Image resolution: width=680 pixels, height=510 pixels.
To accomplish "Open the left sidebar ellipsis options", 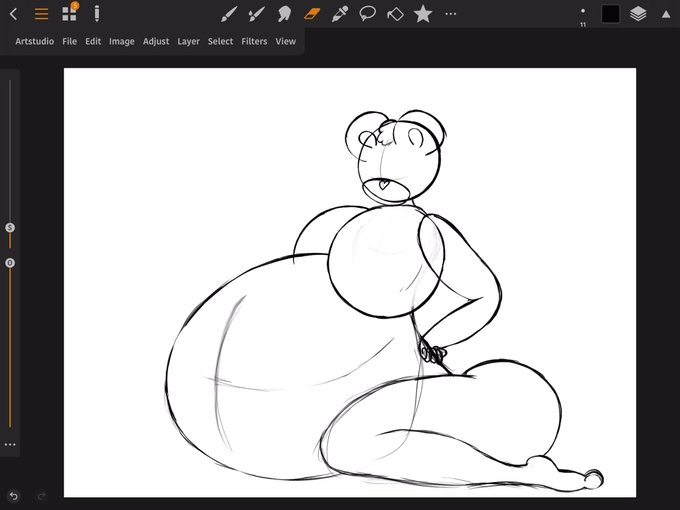I will coord(10,445).
